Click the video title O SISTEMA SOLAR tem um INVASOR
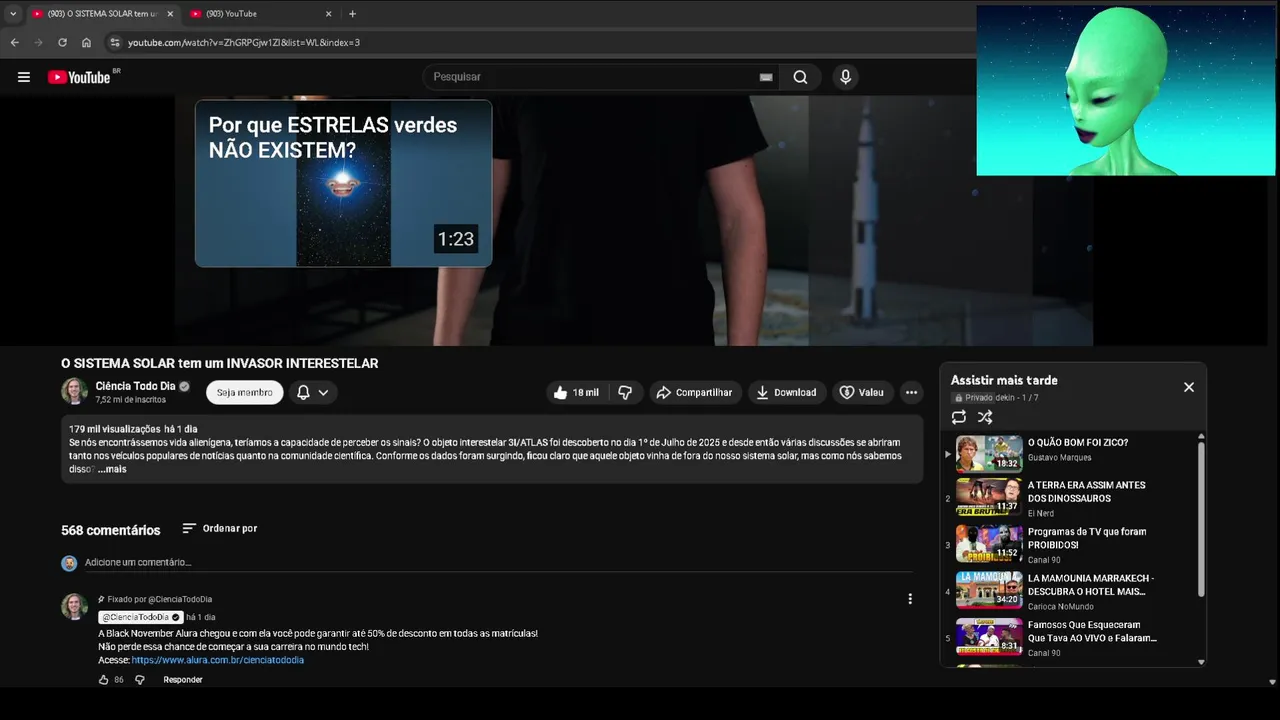The image size is (1280, 720). tap(220, 363)
